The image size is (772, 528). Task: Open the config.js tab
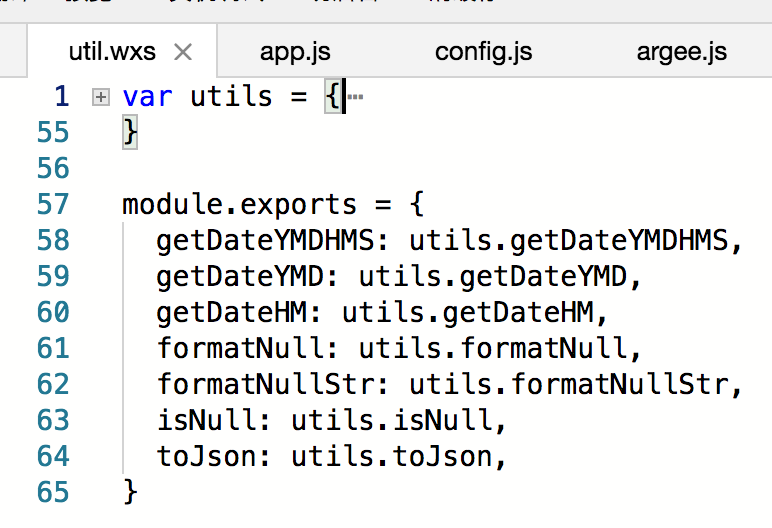483,52
